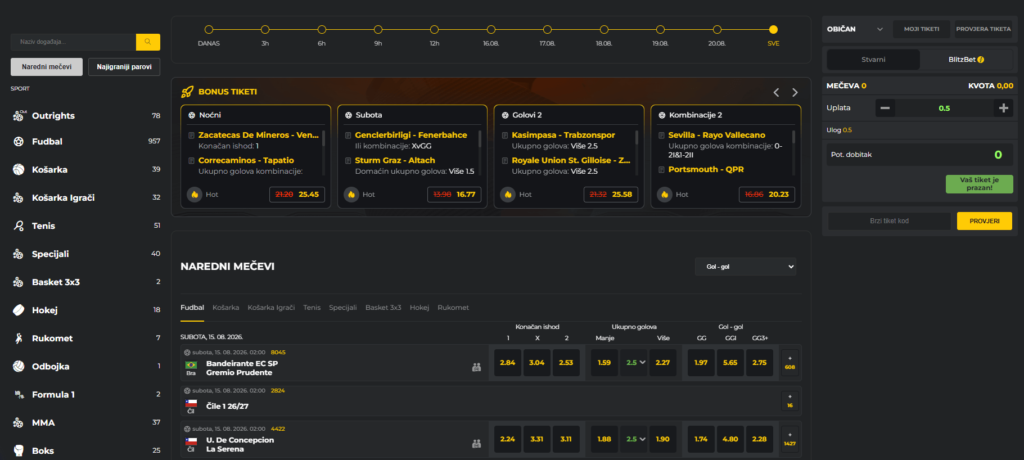Switch to Tenis tab in Naredni mečevi
This screenshot has height=460, width=1024.
(312, 307)
